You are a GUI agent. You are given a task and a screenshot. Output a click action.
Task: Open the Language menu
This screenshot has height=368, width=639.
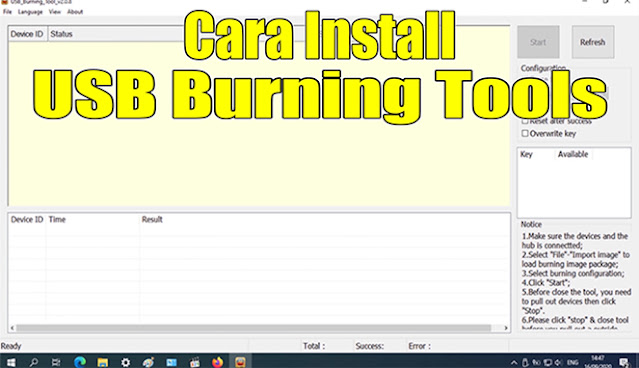point(30,12)
